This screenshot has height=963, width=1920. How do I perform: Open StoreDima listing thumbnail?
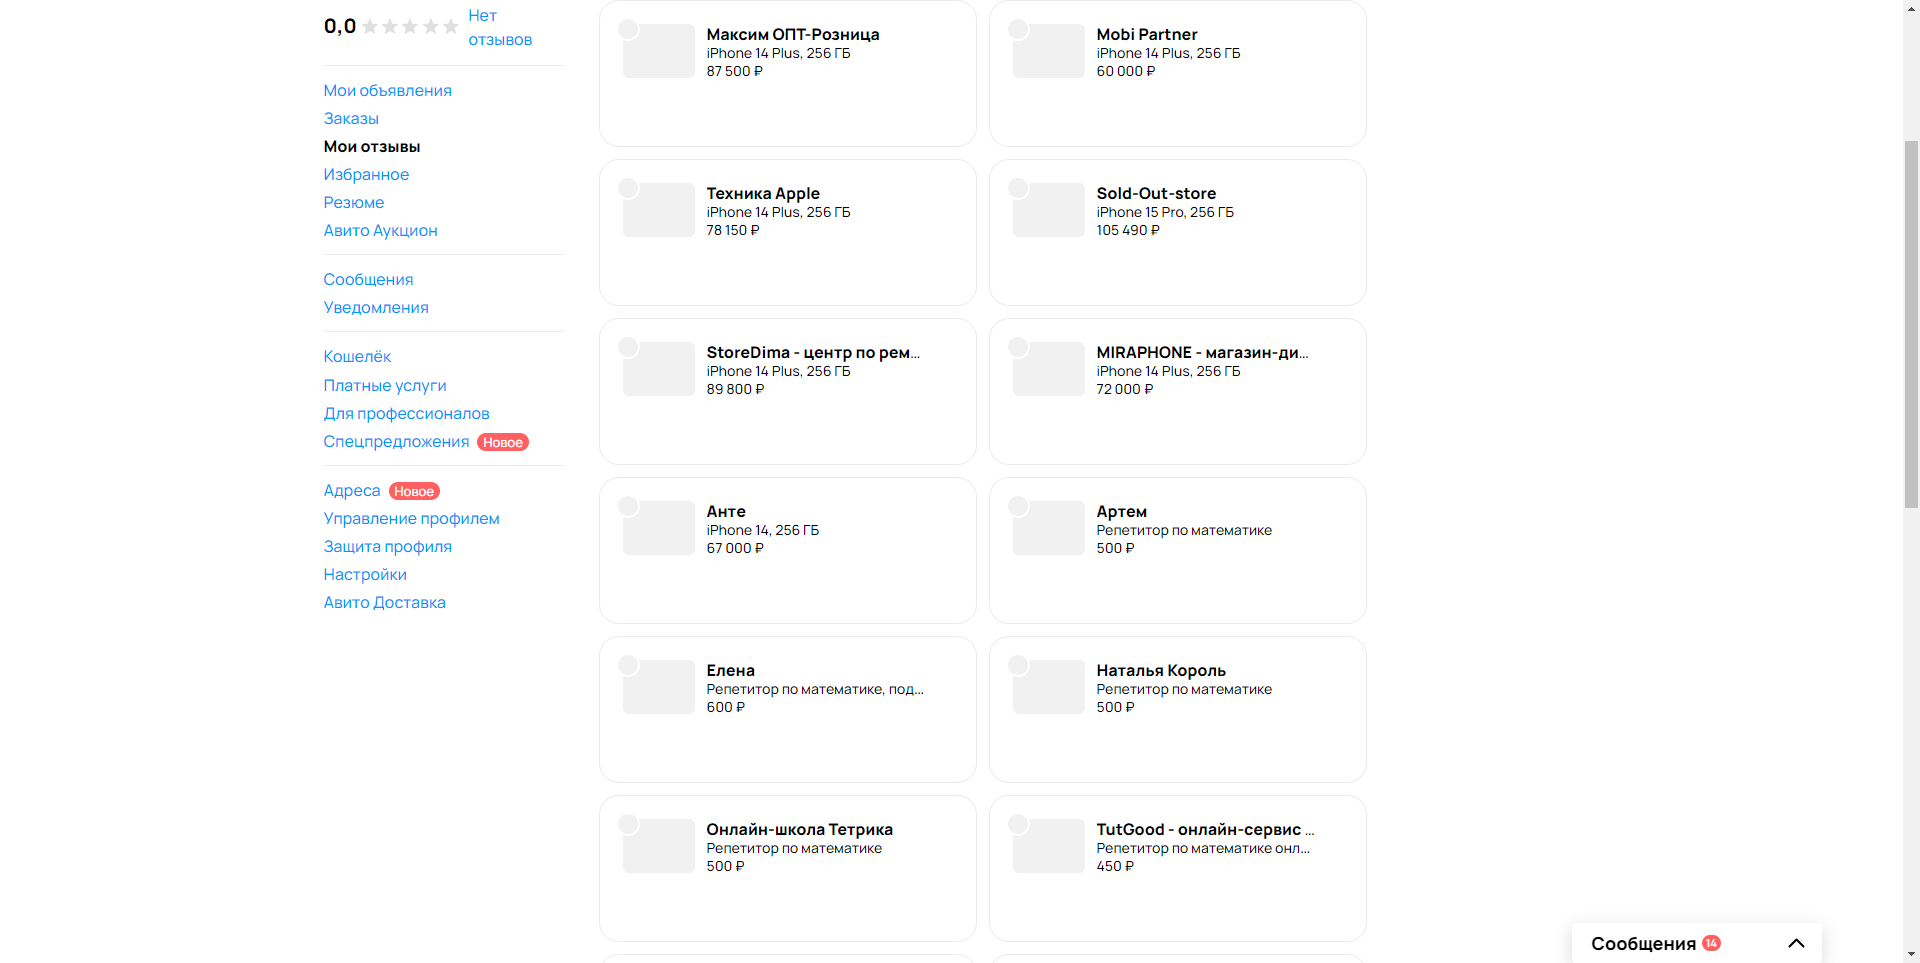(x=659, y=369)
